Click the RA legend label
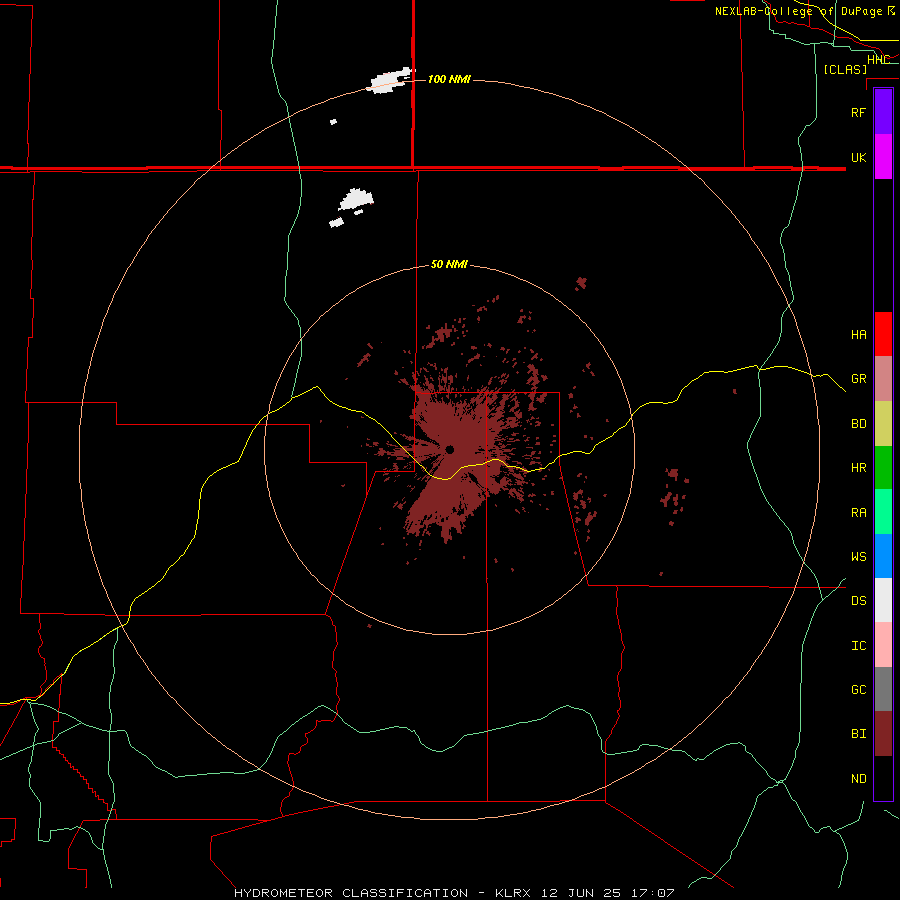 (858, 513)
